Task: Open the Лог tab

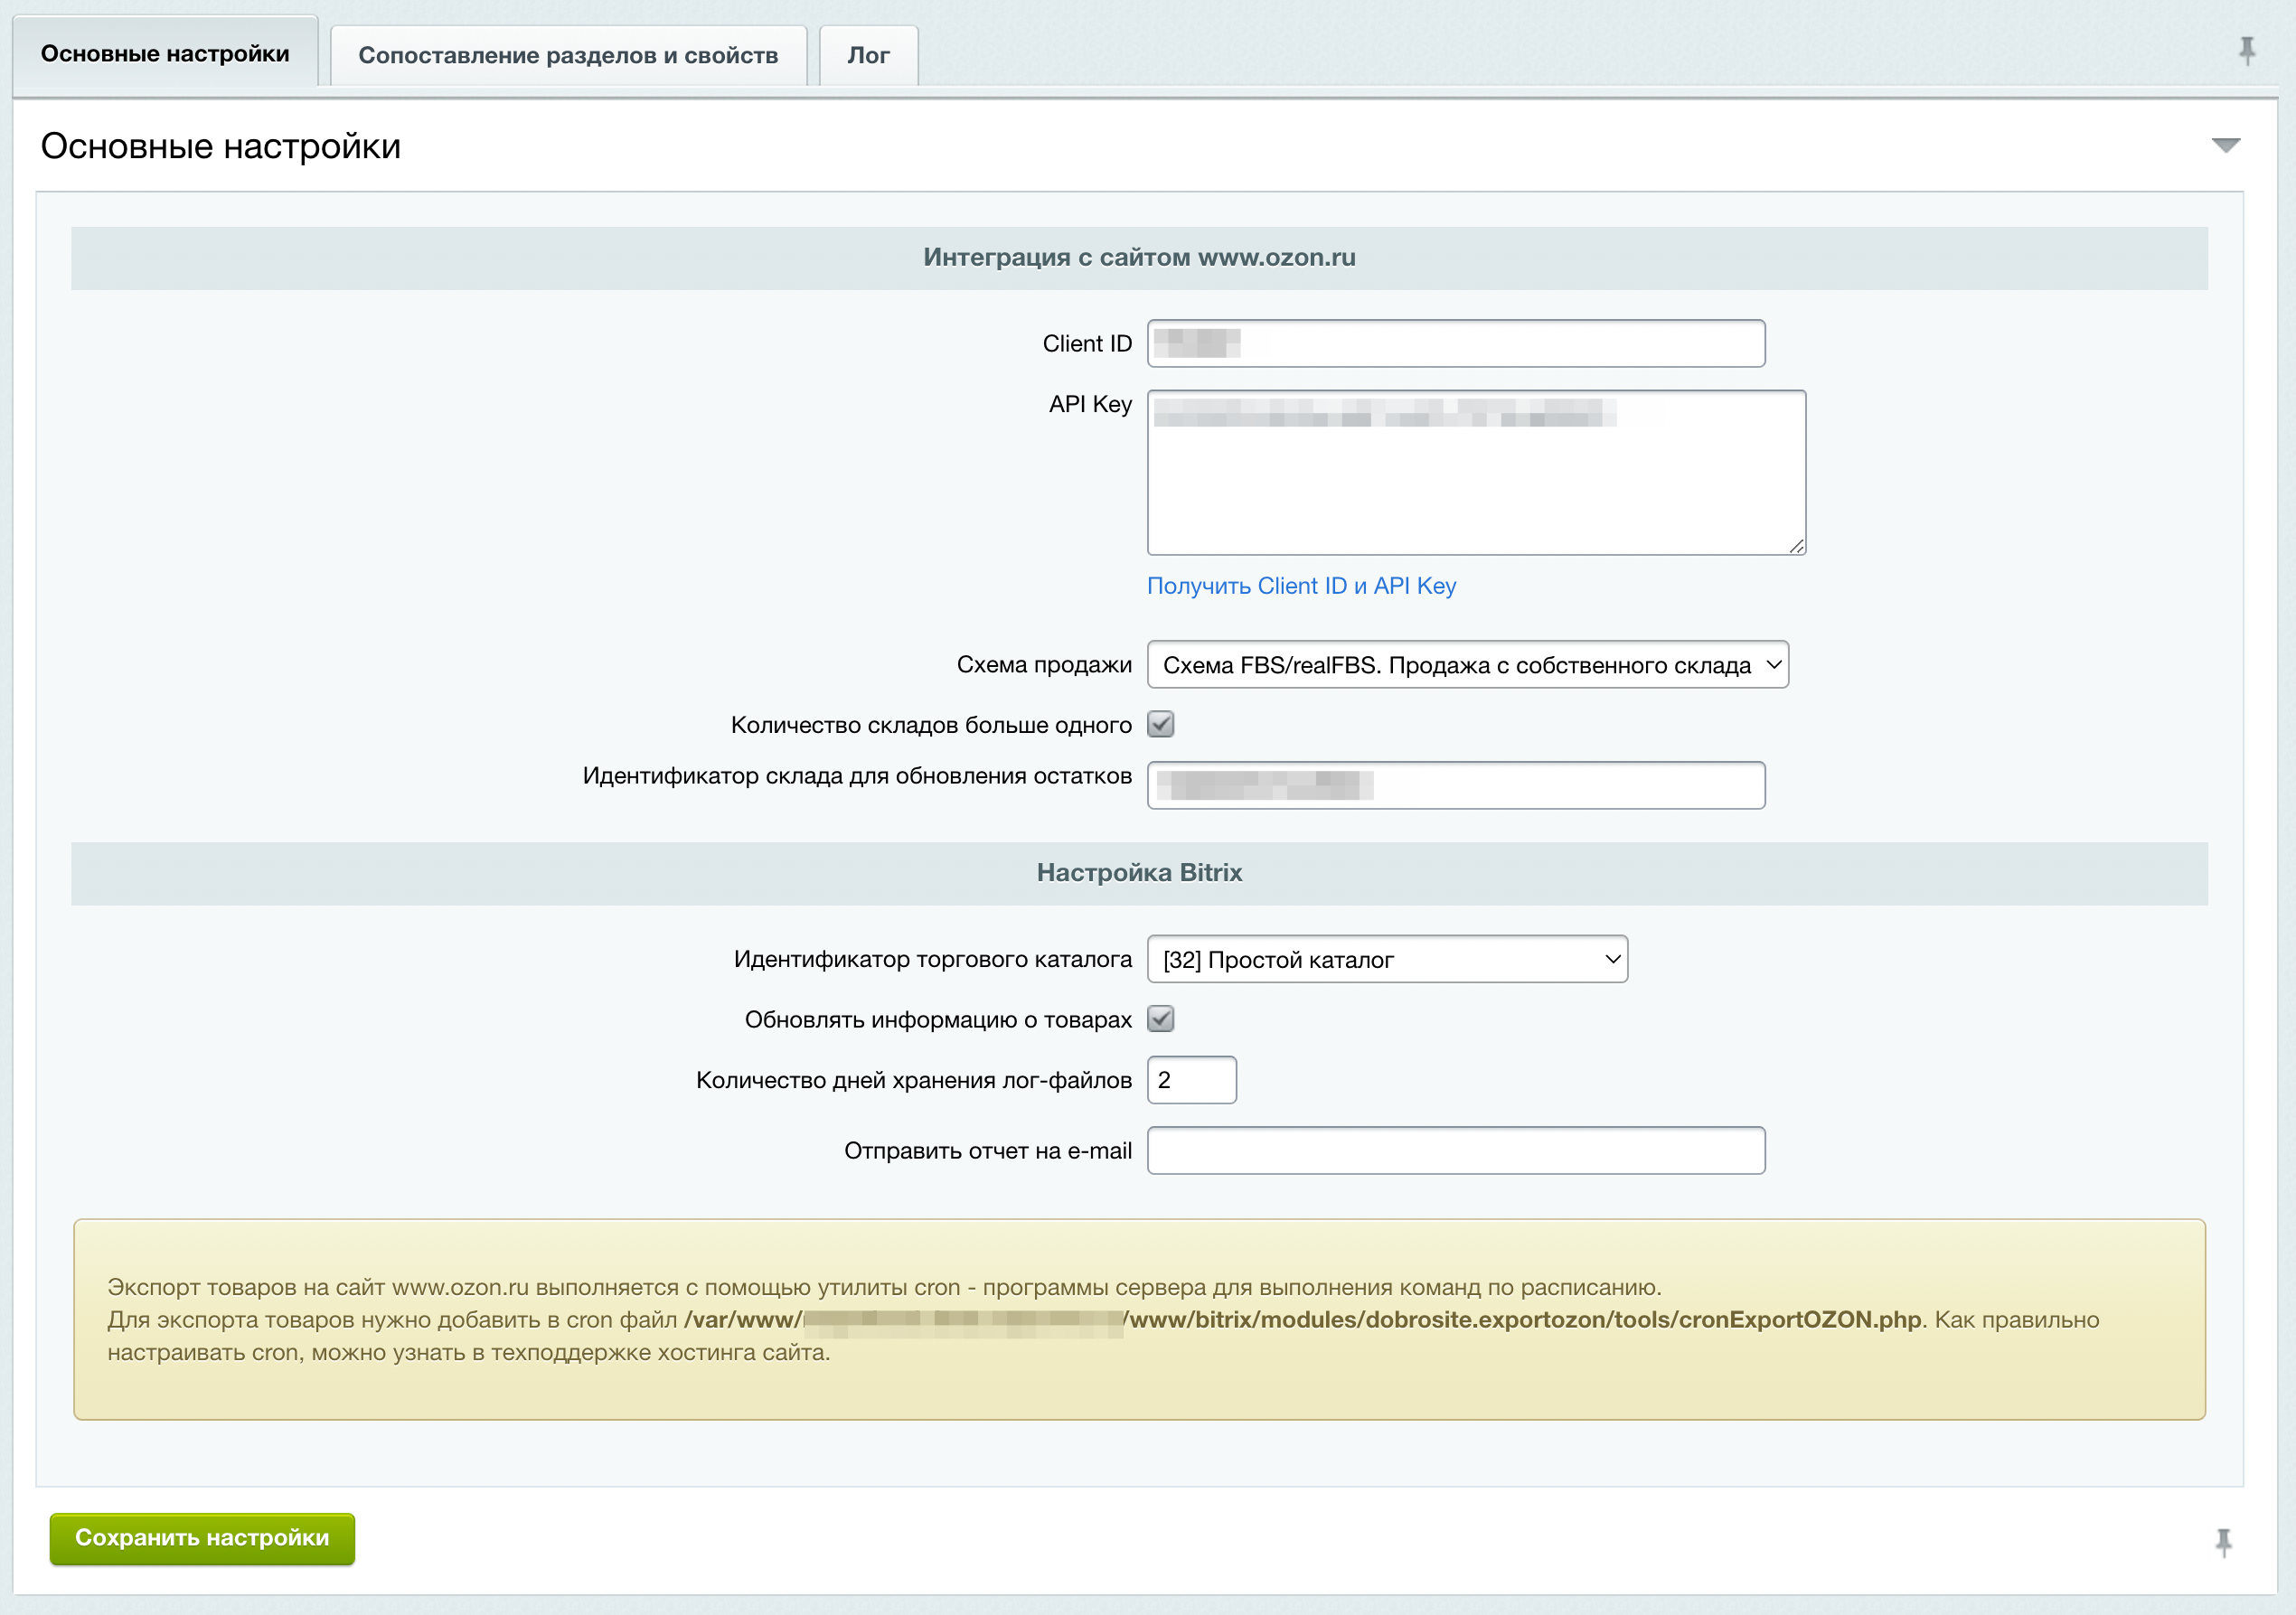Action: [x=868, y=56]
